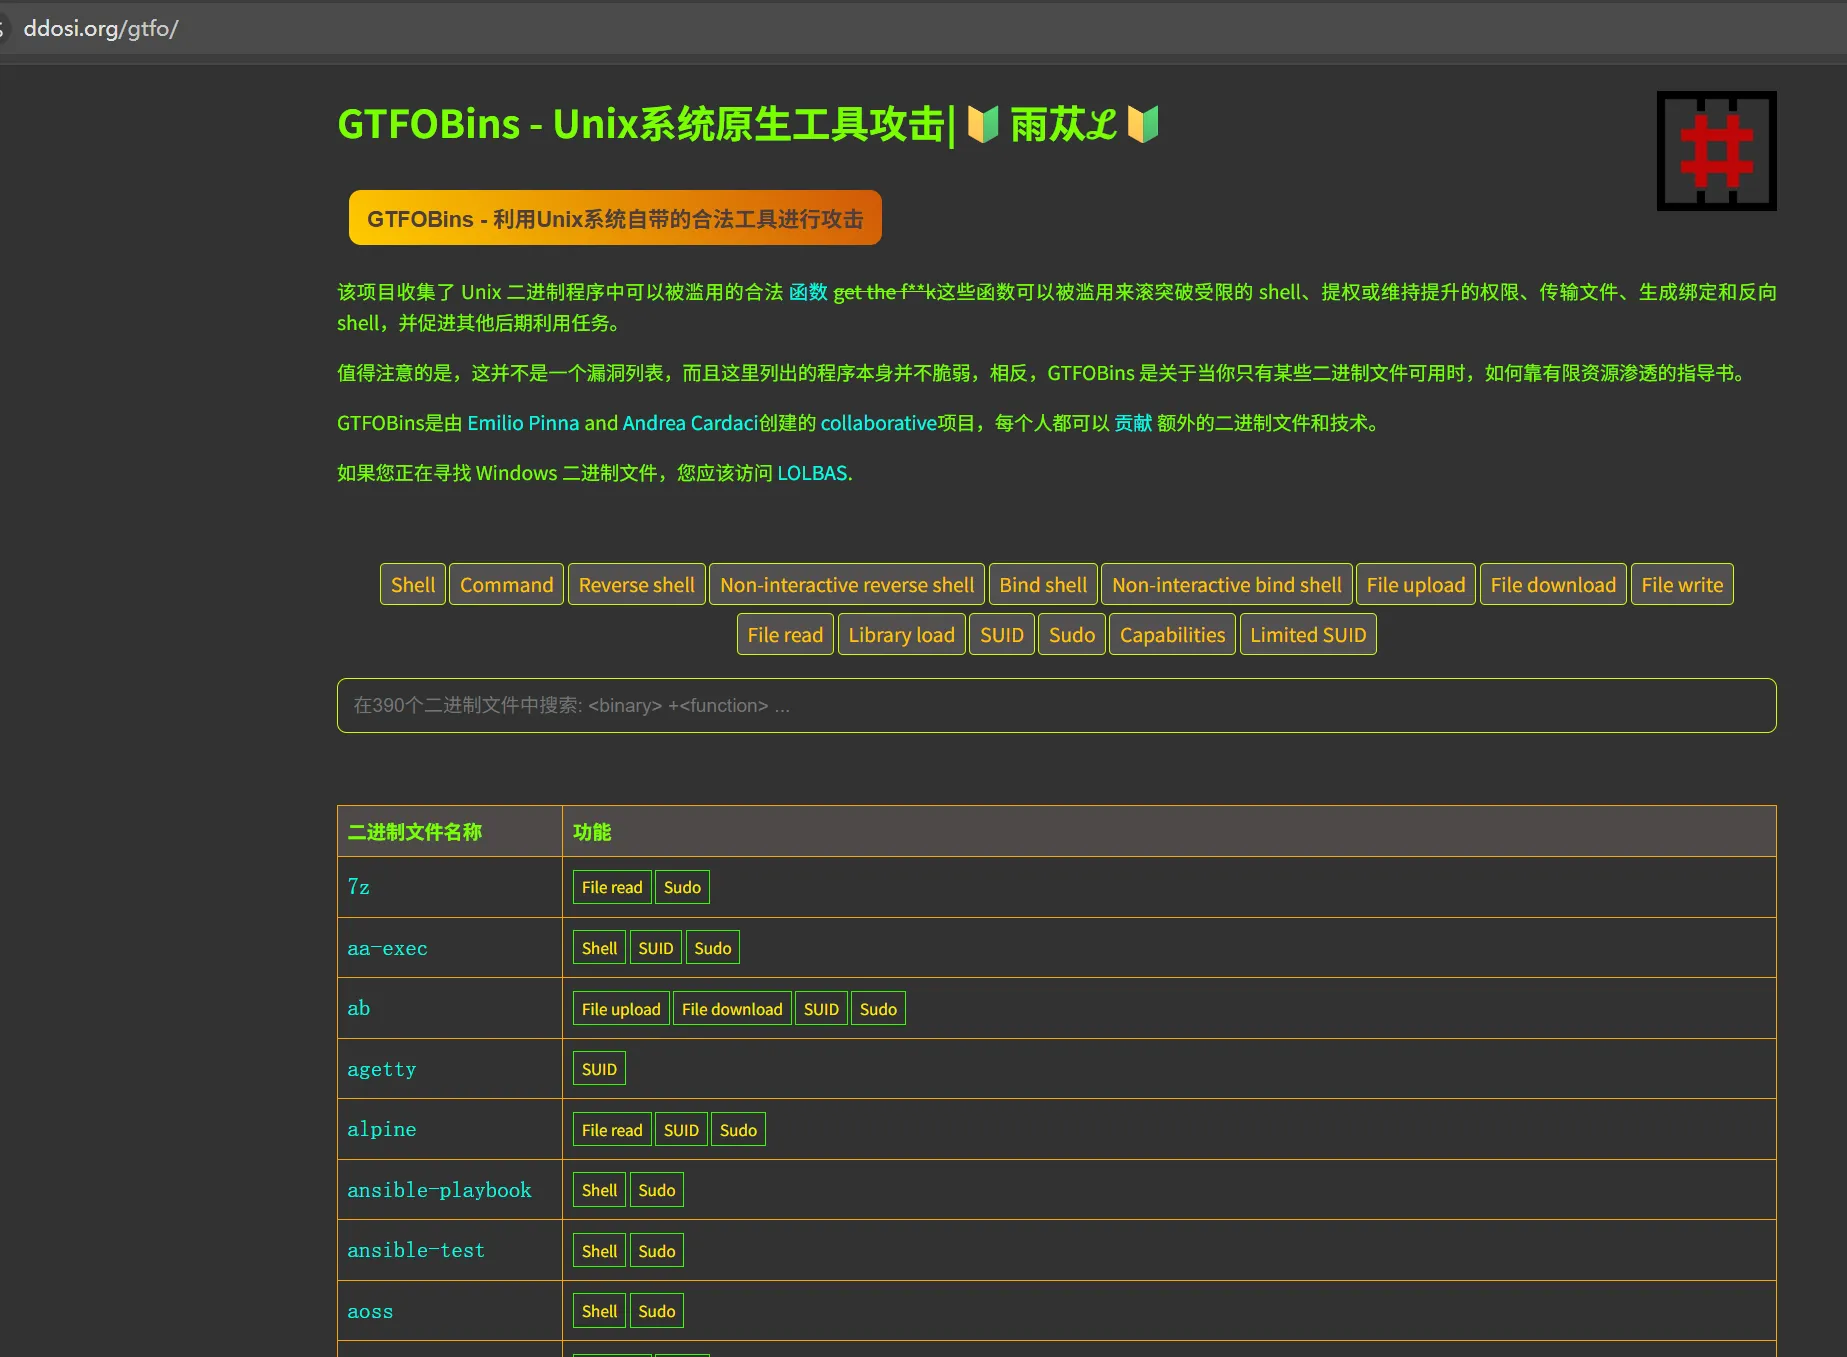Click SUID tag in ab row
1847x1357 pixels.
pos(821,1009)
